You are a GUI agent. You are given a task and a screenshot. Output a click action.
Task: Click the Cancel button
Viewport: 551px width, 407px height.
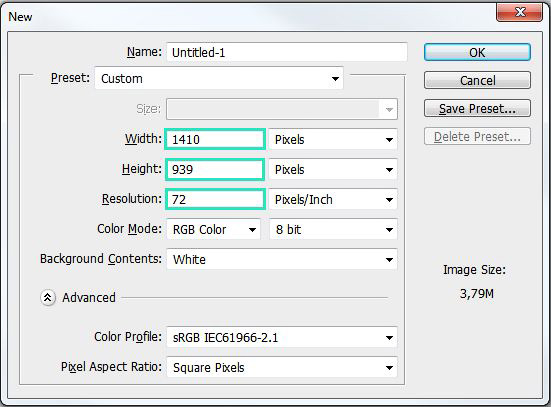point(477,80)
